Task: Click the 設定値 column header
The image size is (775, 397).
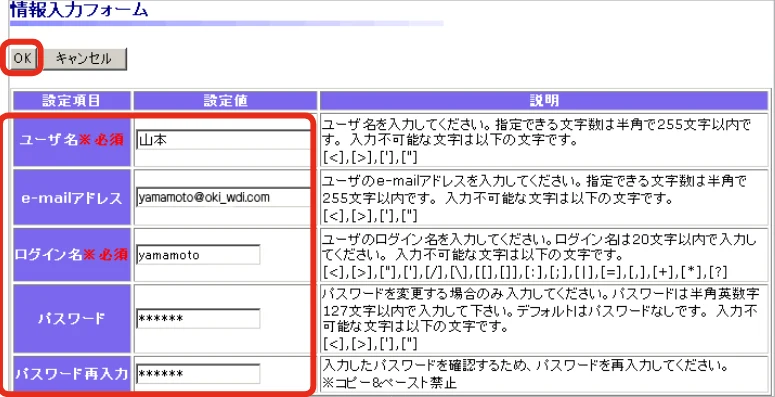Action: point(225,101)
